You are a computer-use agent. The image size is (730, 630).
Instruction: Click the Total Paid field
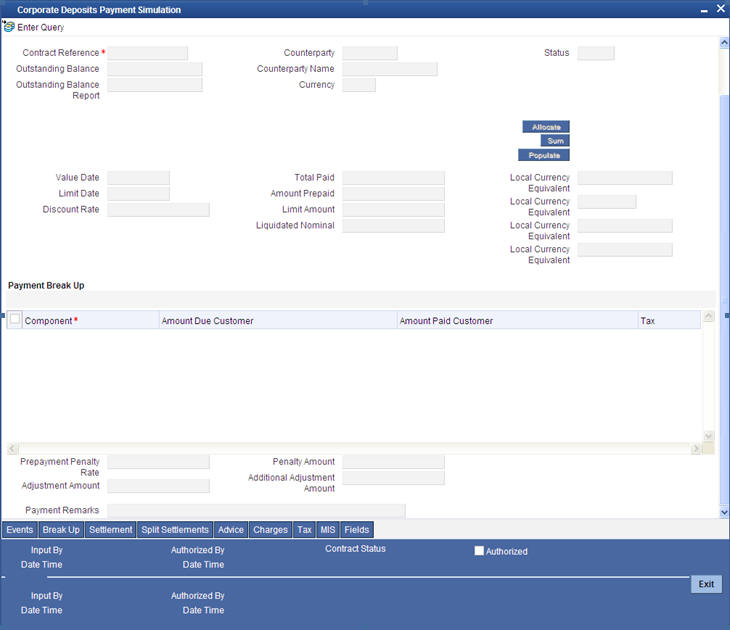(x=394, y=178)
